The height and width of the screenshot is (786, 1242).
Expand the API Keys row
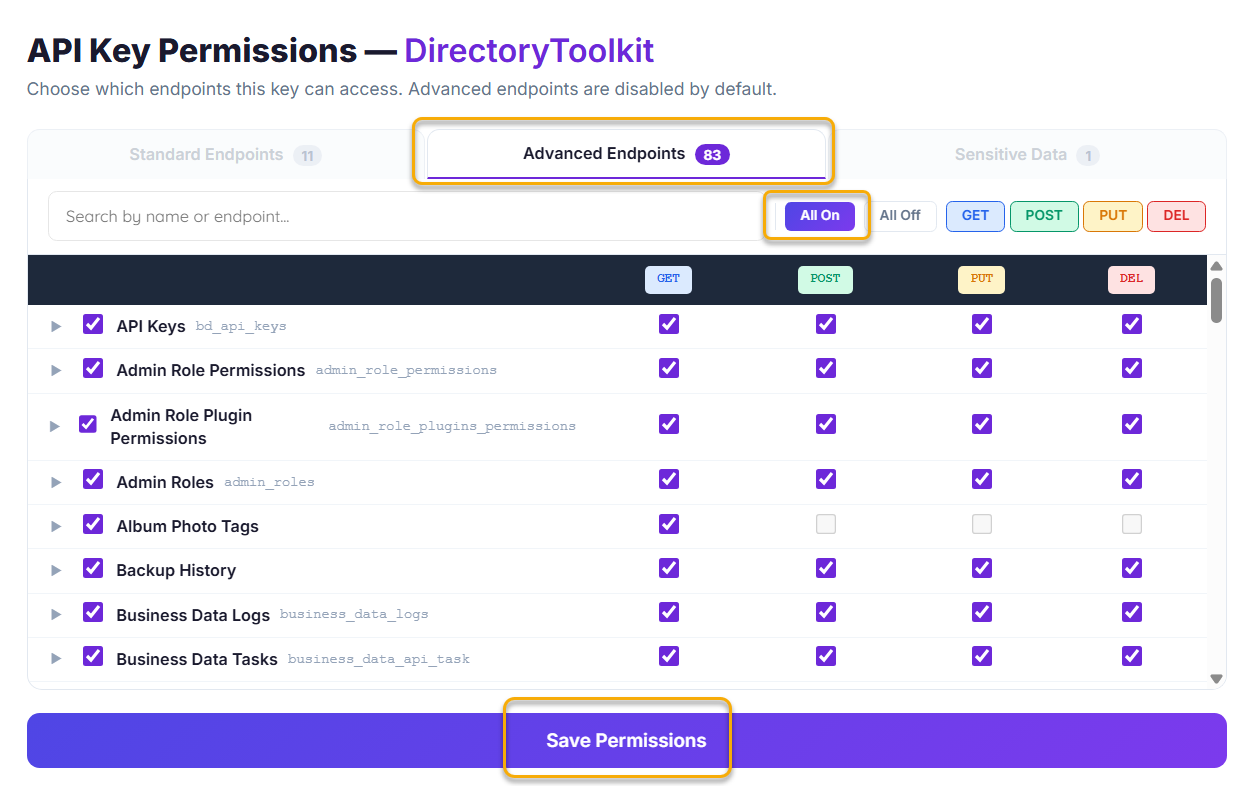click(56, 326)
